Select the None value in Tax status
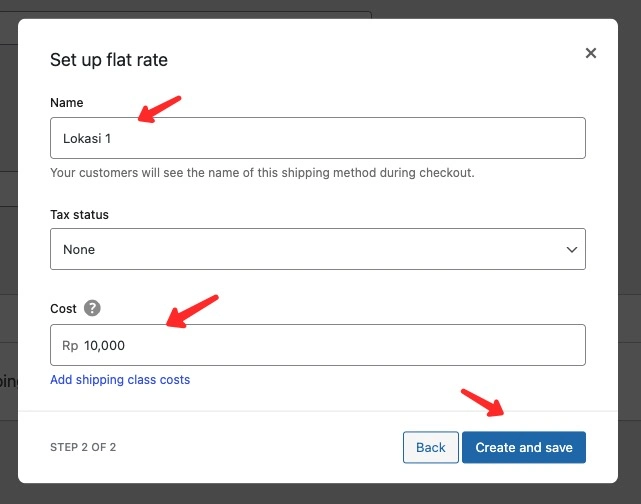Viewport: 641px width, 504px height. [79, 250]
